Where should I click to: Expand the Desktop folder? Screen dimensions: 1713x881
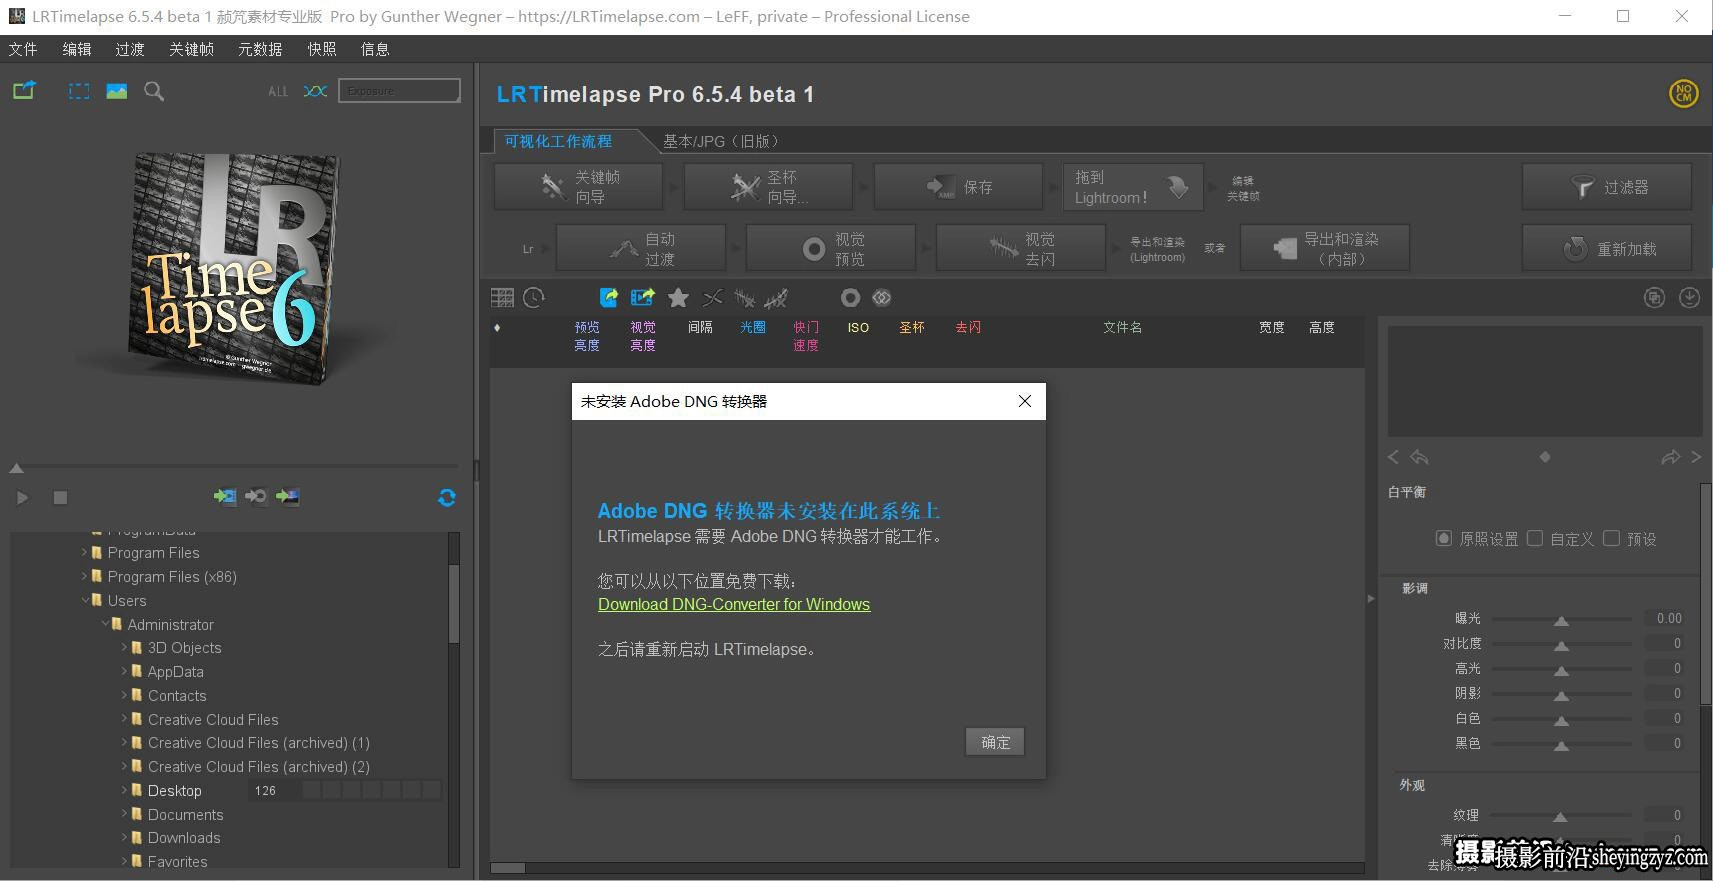[x=125, y=790]
